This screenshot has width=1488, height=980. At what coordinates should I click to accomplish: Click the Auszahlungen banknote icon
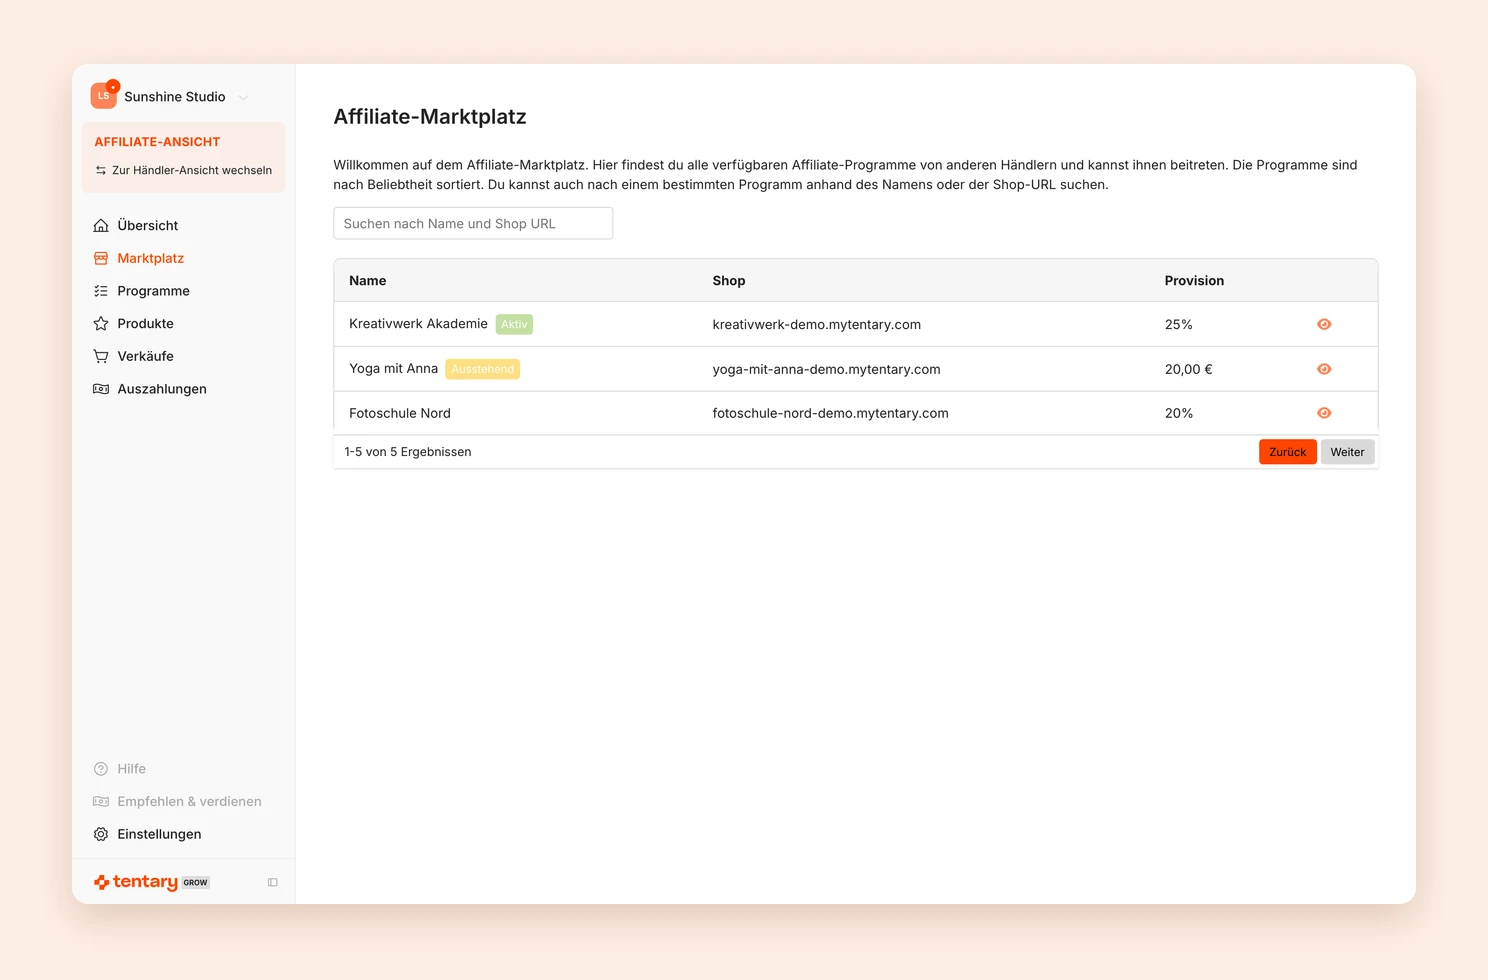[x=101, y=389]
